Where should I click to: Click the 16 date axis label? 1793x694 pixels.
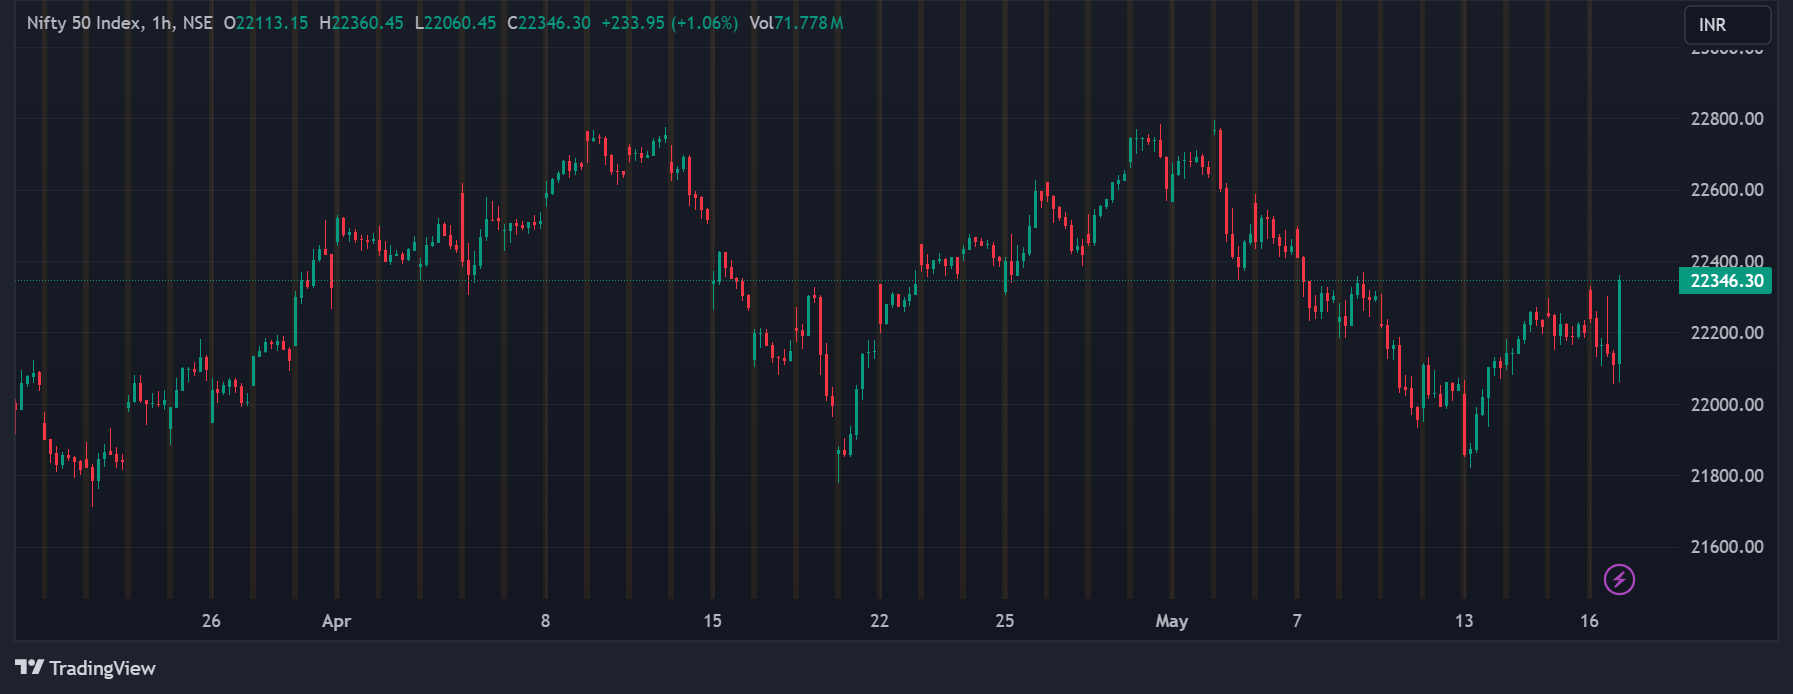coord(1589,621)
